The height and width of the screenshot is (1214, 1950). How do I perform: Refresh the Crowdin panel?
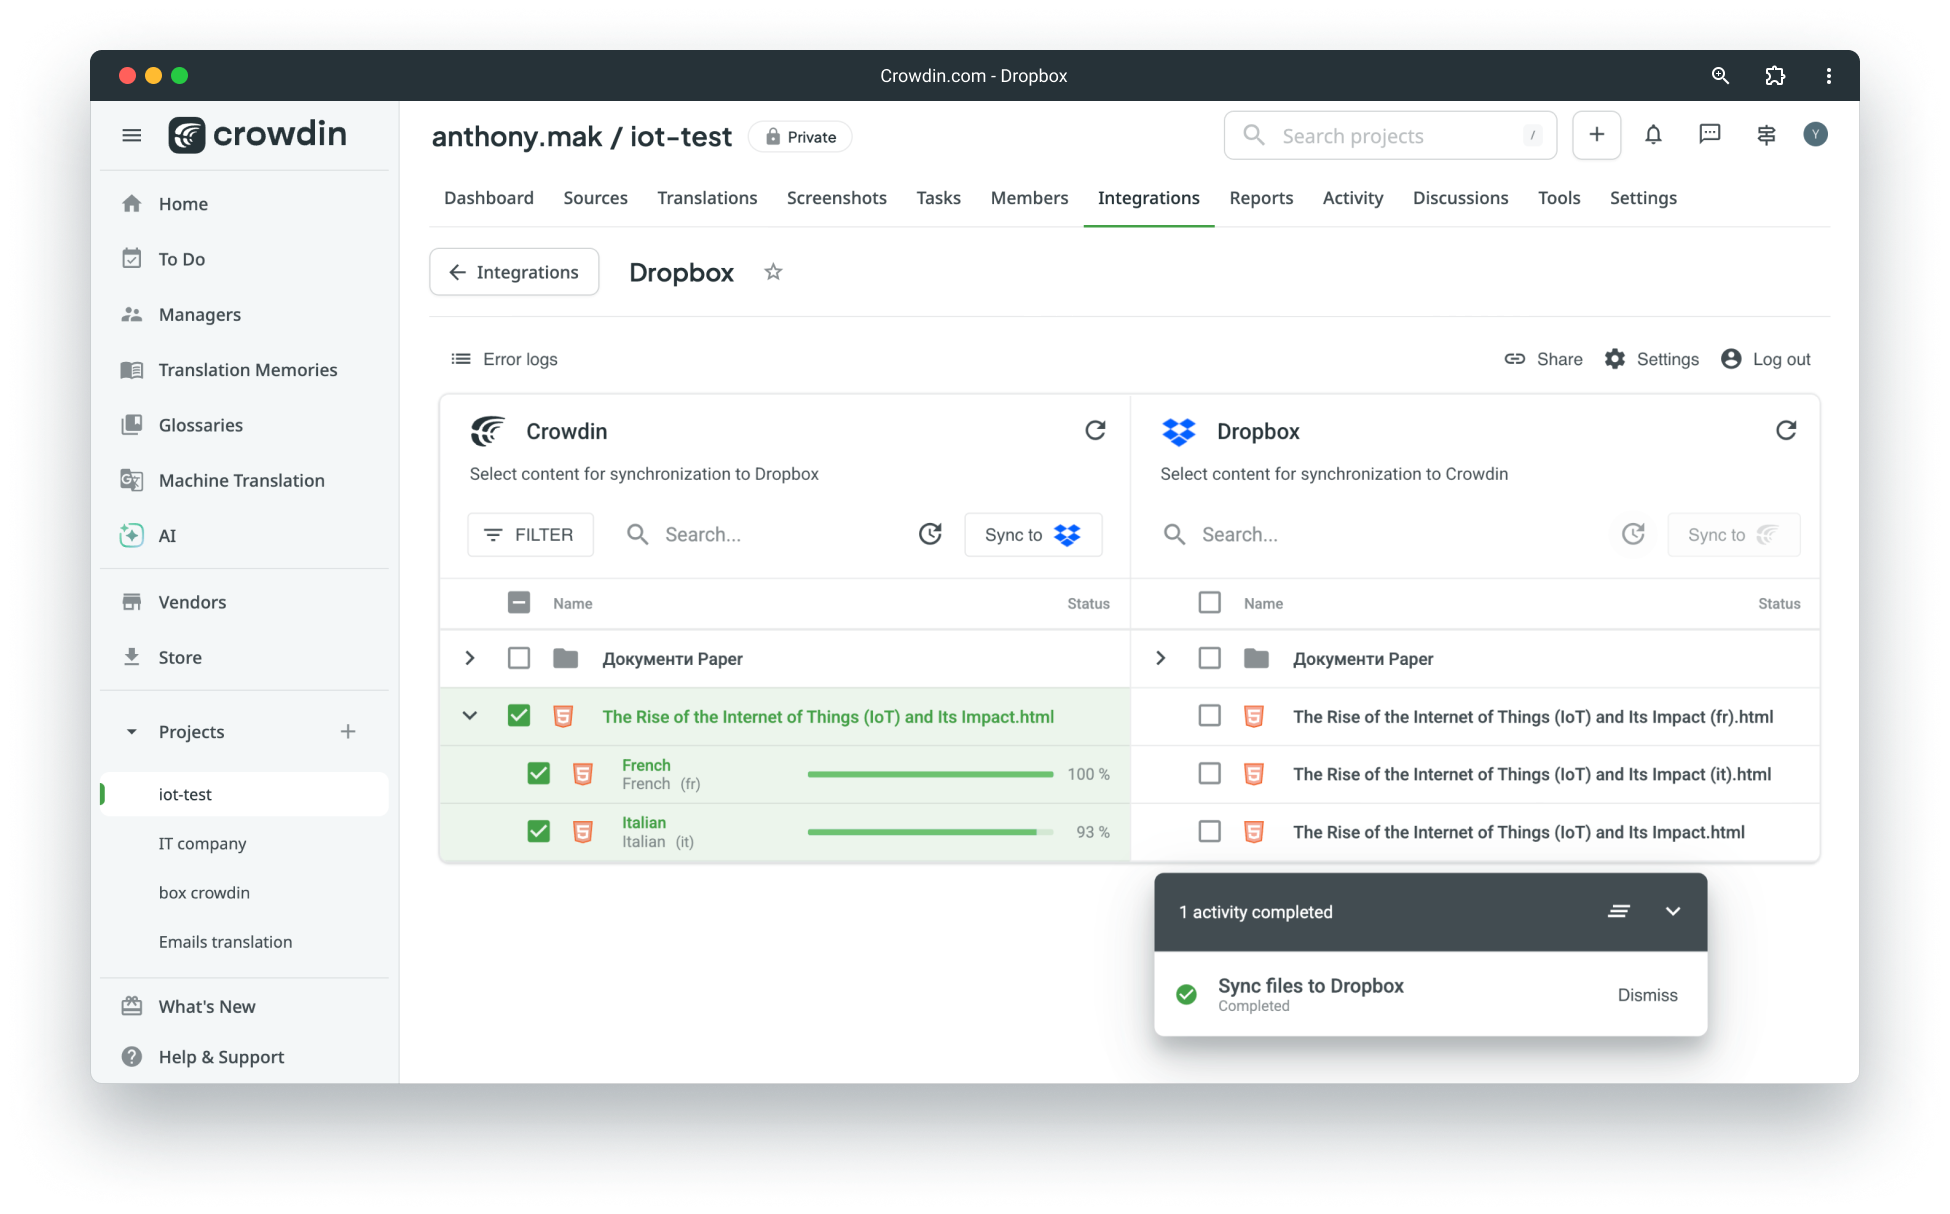(x=1095, y=430)
